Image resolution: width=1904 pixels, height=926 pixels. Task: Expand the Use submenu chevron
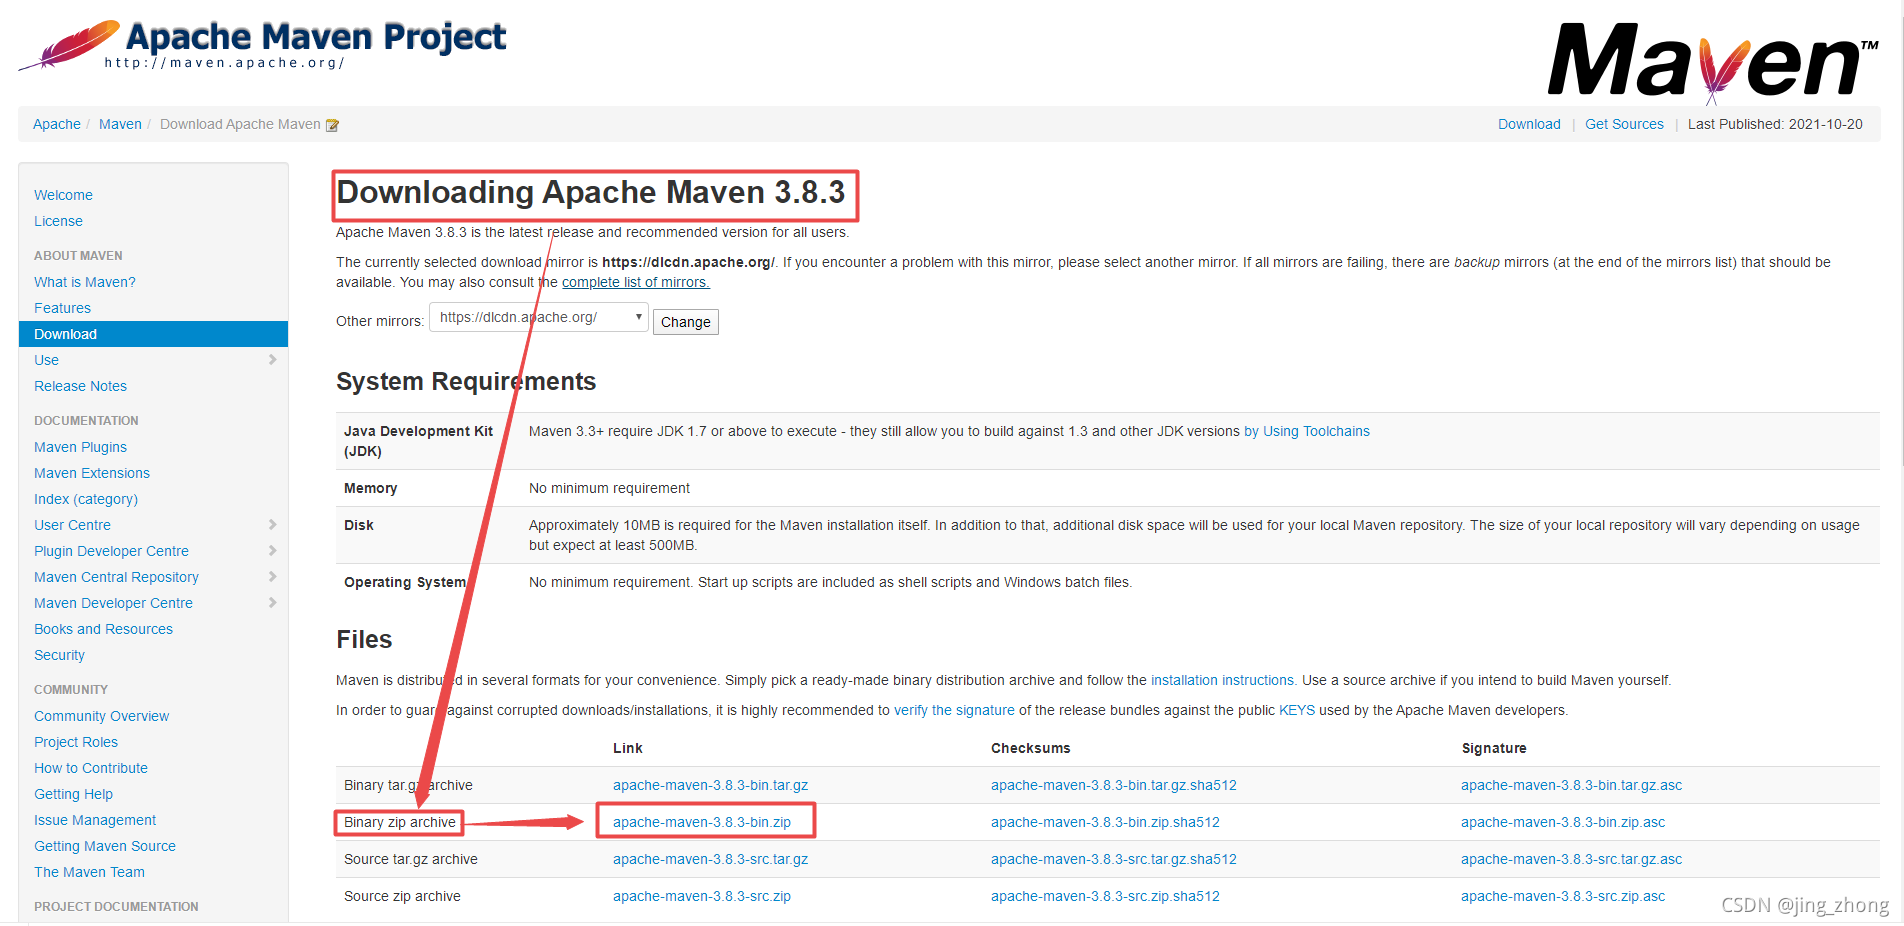[x=272, y=359]
